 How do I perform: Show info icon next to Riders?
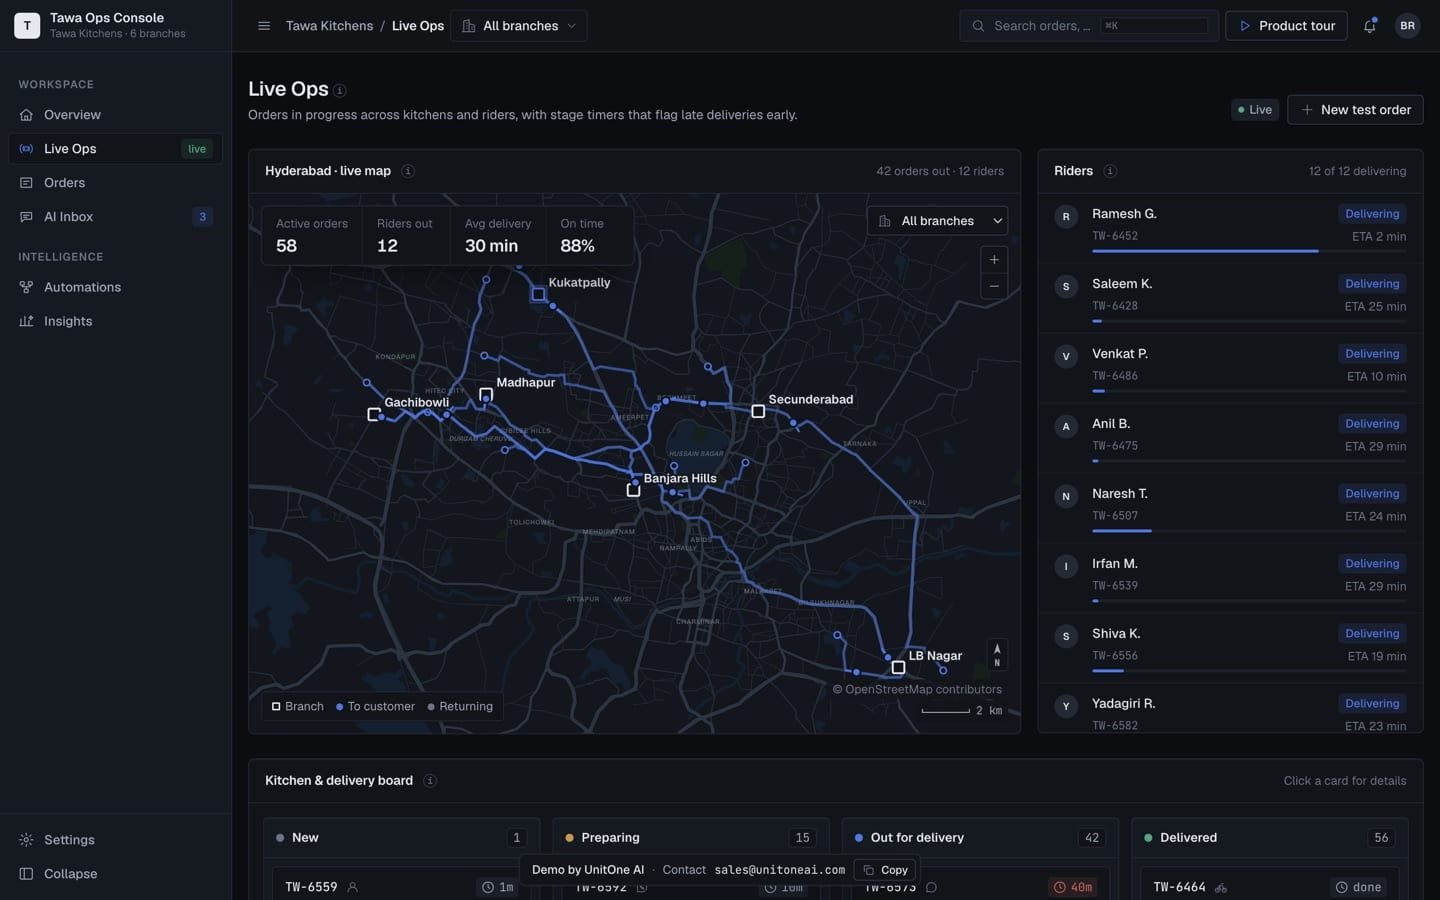pos(1110,171)
